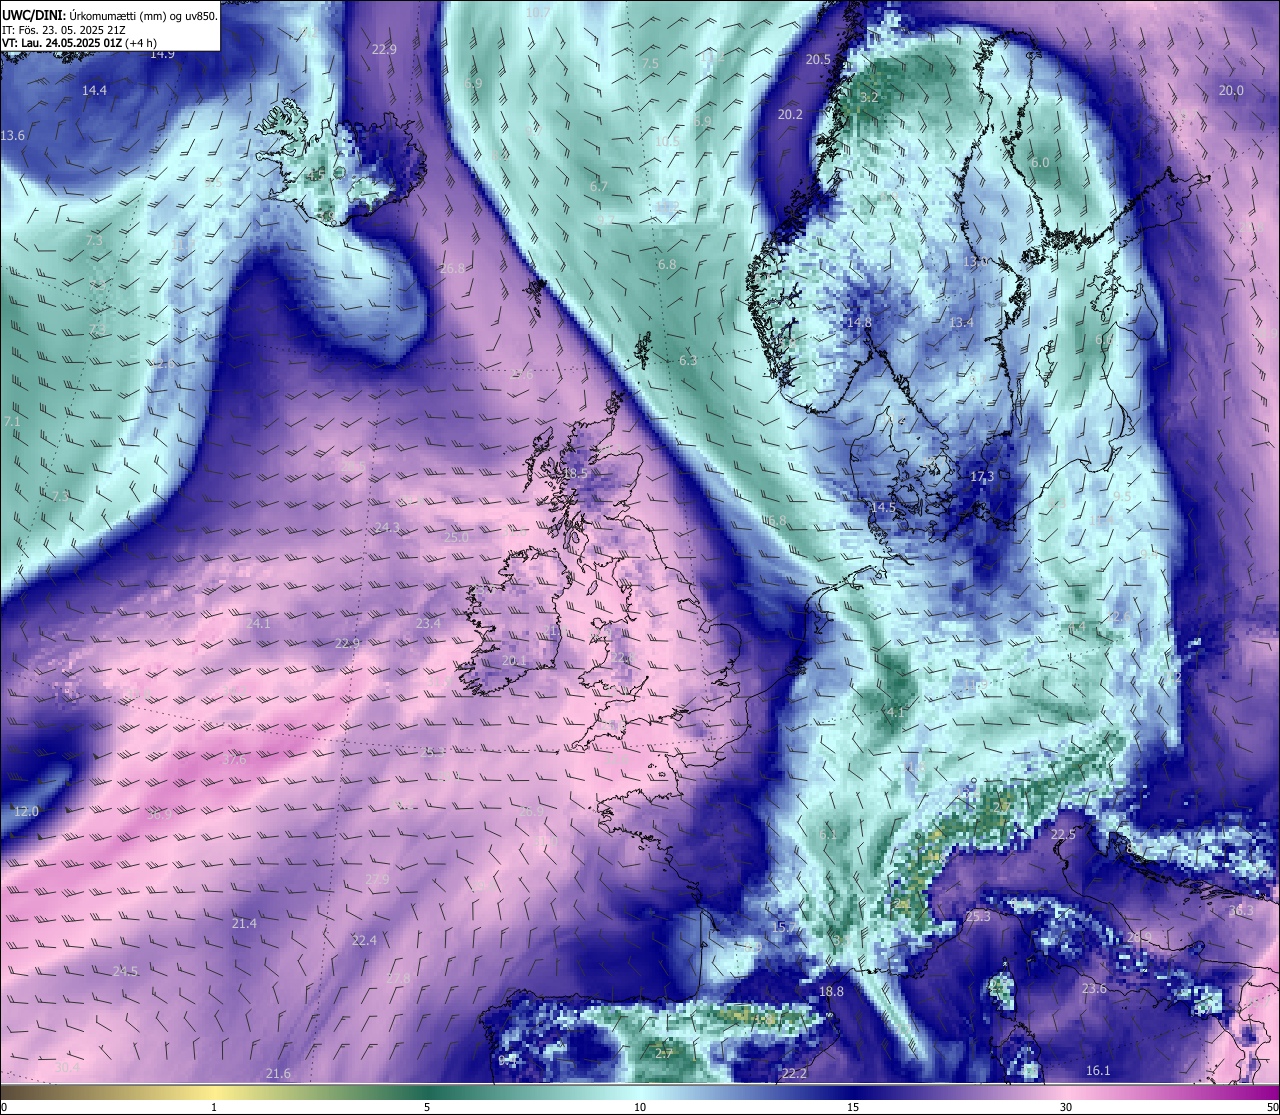Image resolution: width=1280 pixels, height=1115 pixels.
Task: Click the color bar label "0"
Action: click(4, 1107)
